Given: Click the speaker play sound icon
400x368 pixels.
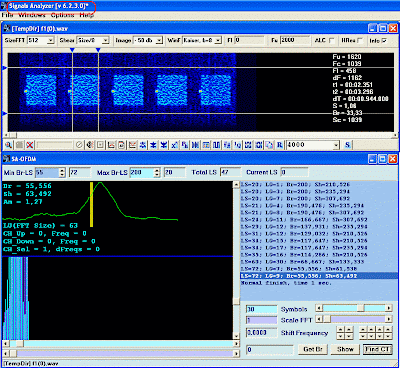Looking at the screenshot, I should (89, 145).
